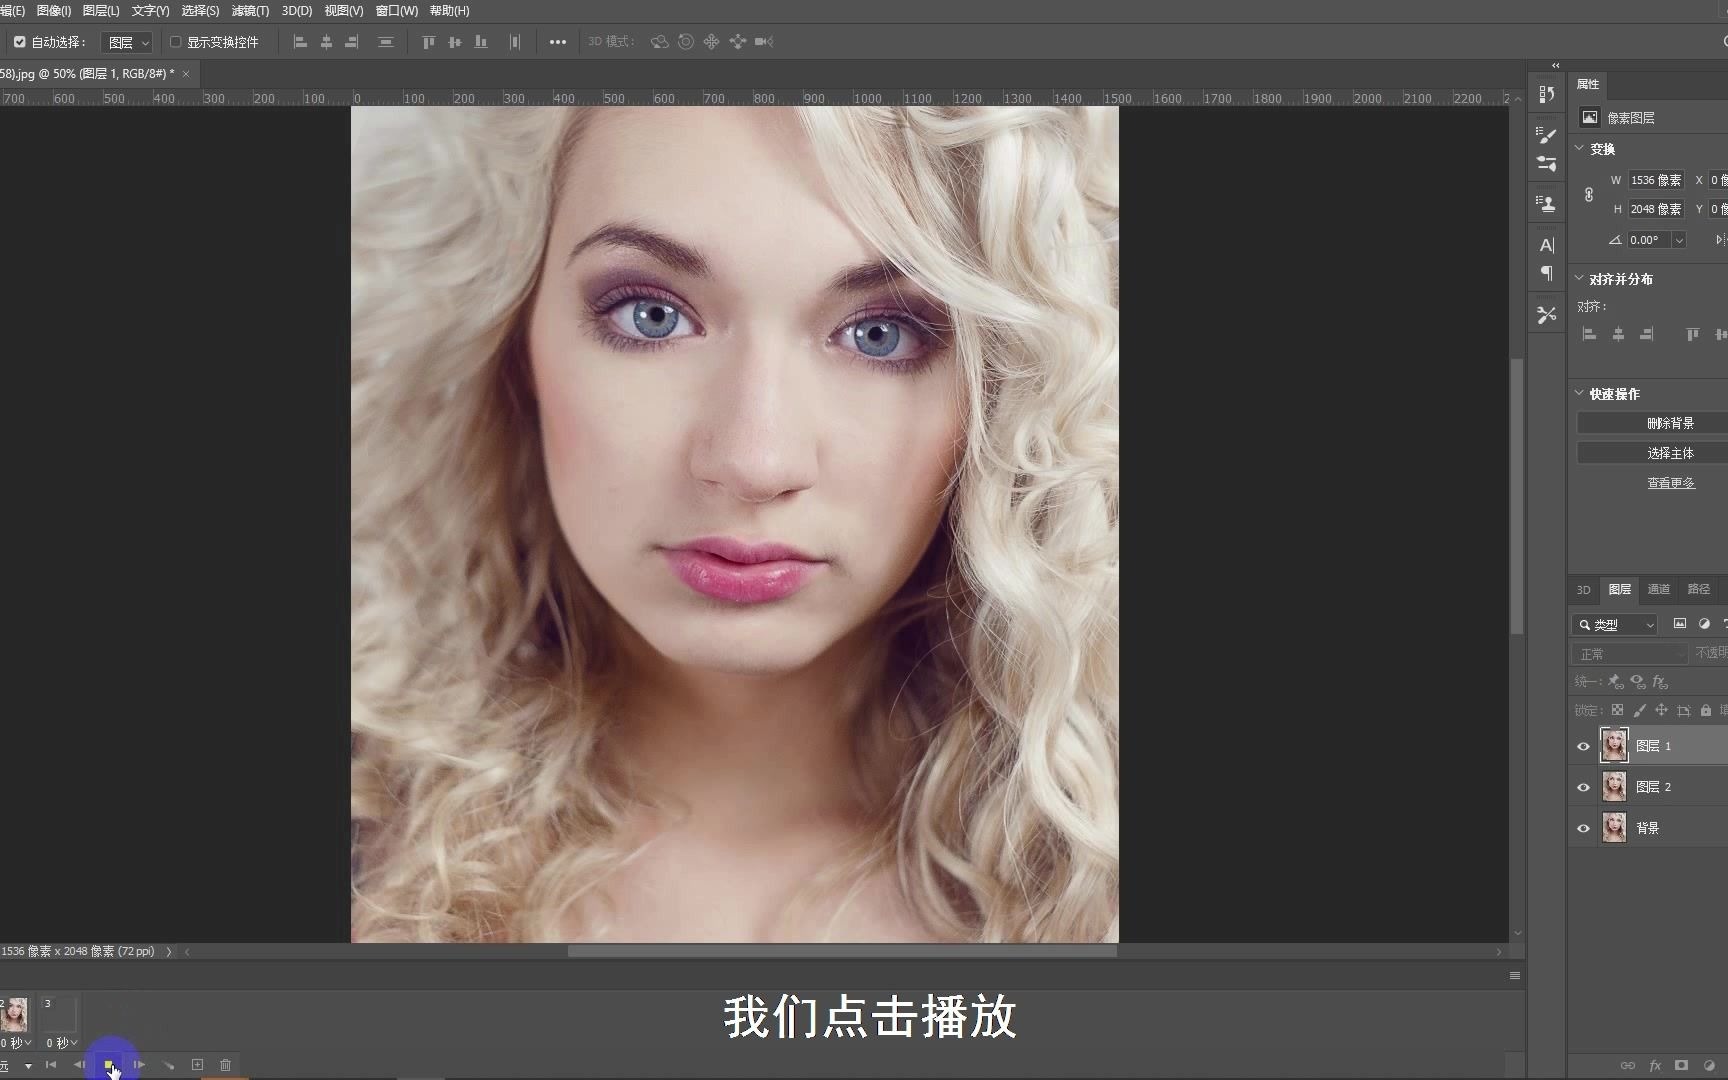Viewport: 1728px width, 1080px height.
Task: Add a new frame in the timeline
Action: pos(197,1064)
